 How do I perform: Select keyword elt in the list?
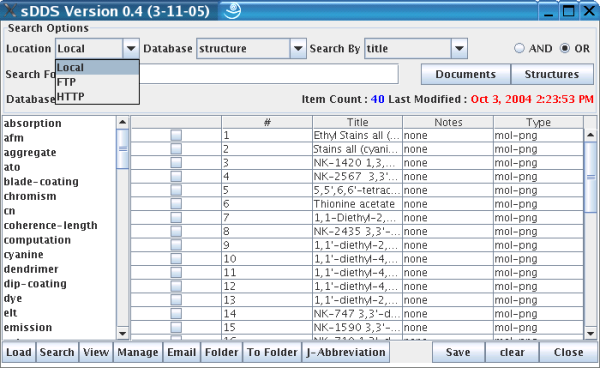coord(10,313)
